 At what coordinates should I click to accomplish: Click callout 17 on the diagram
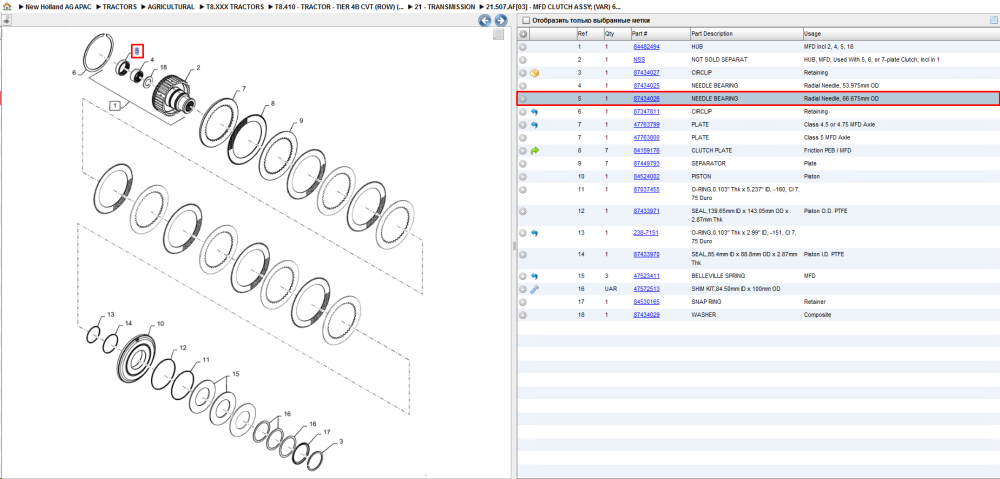point(327,432)
